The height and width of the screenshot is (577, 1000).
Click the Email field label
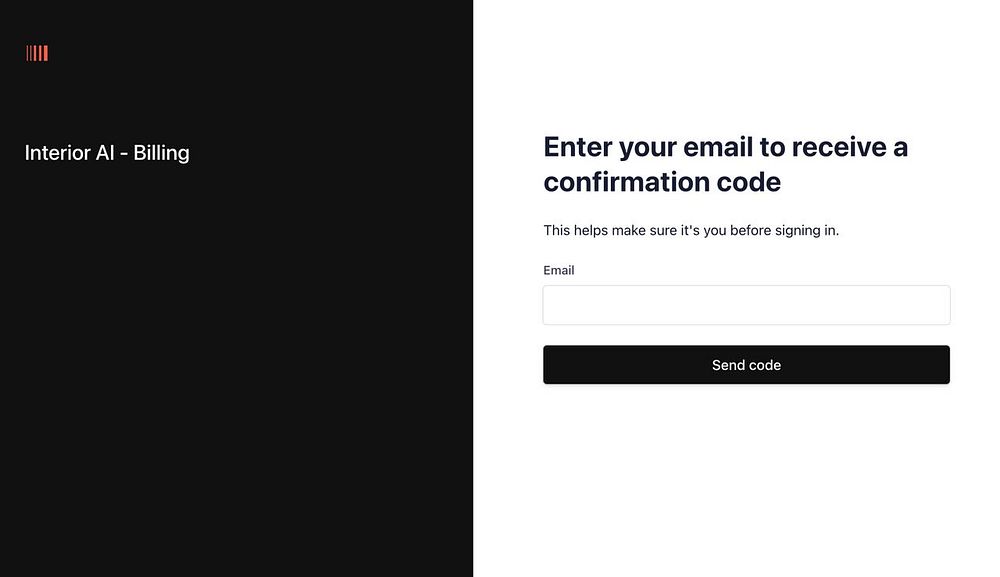(x=558, y=270)
